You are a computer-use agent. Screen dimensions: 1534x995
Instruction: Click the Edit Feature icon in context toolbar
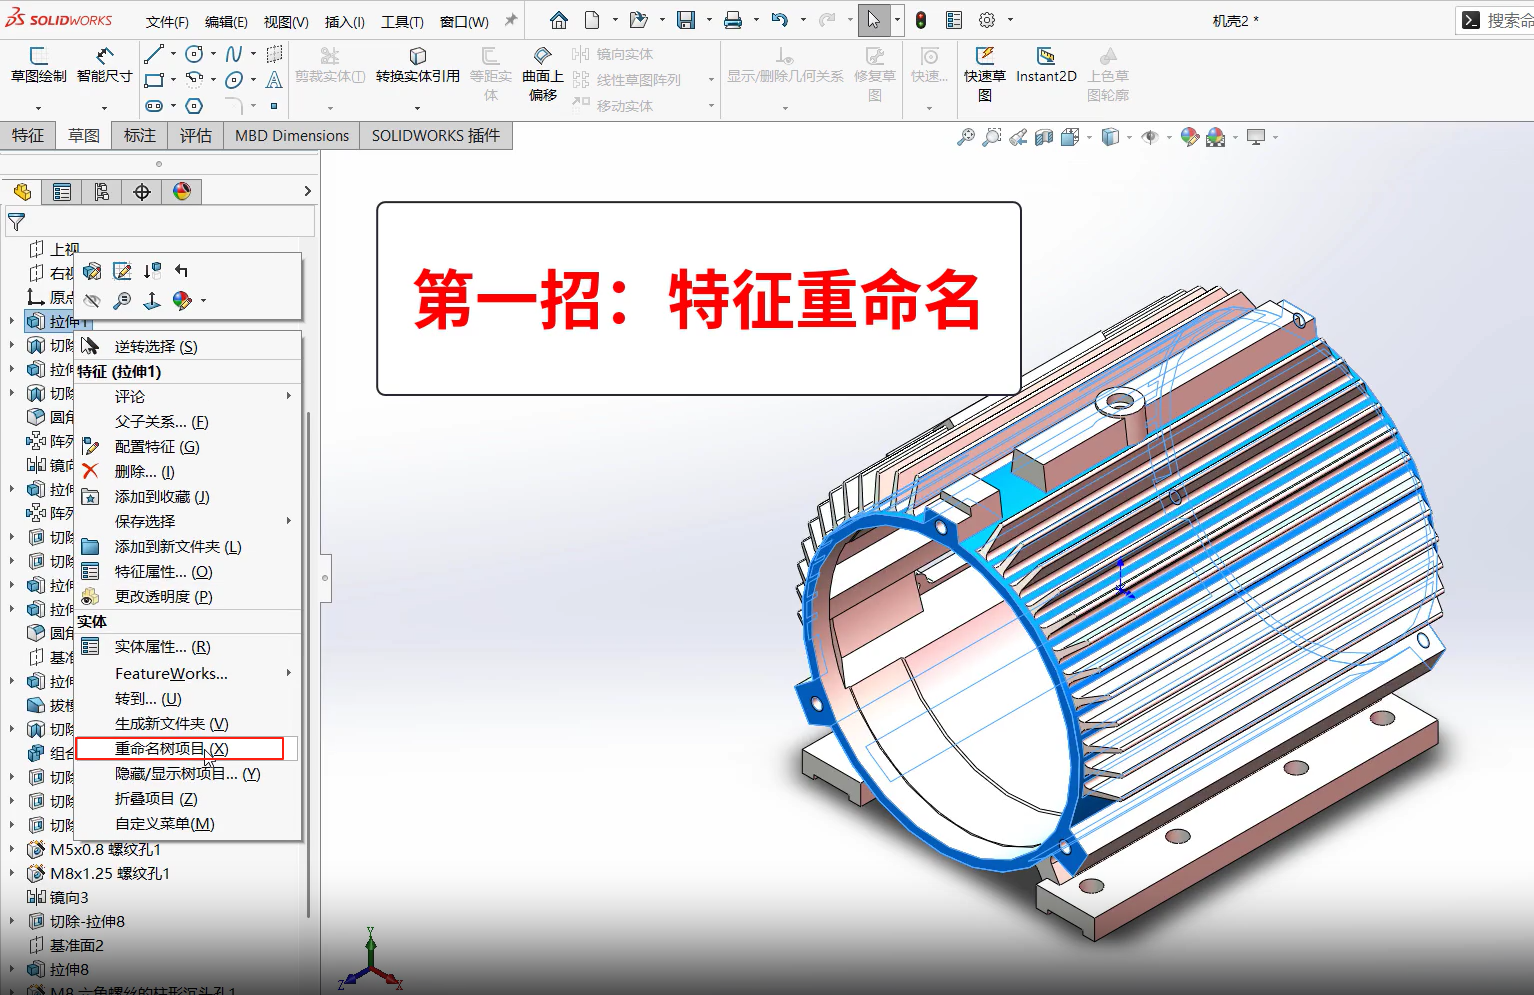[92, 271]
